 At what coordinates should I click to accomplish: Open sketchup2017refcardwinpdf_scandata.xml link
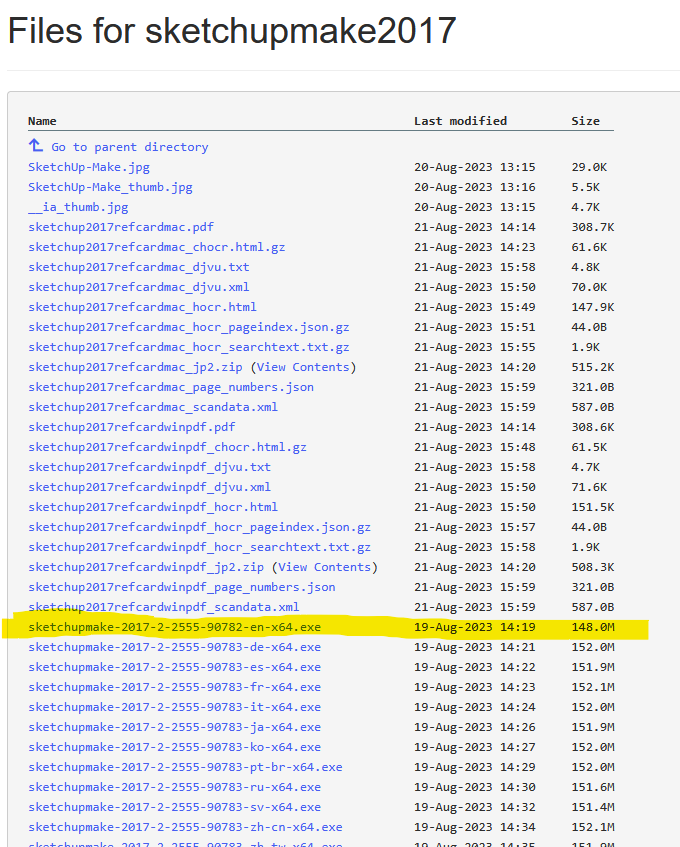pyautogui.click(x=164, y=607)
